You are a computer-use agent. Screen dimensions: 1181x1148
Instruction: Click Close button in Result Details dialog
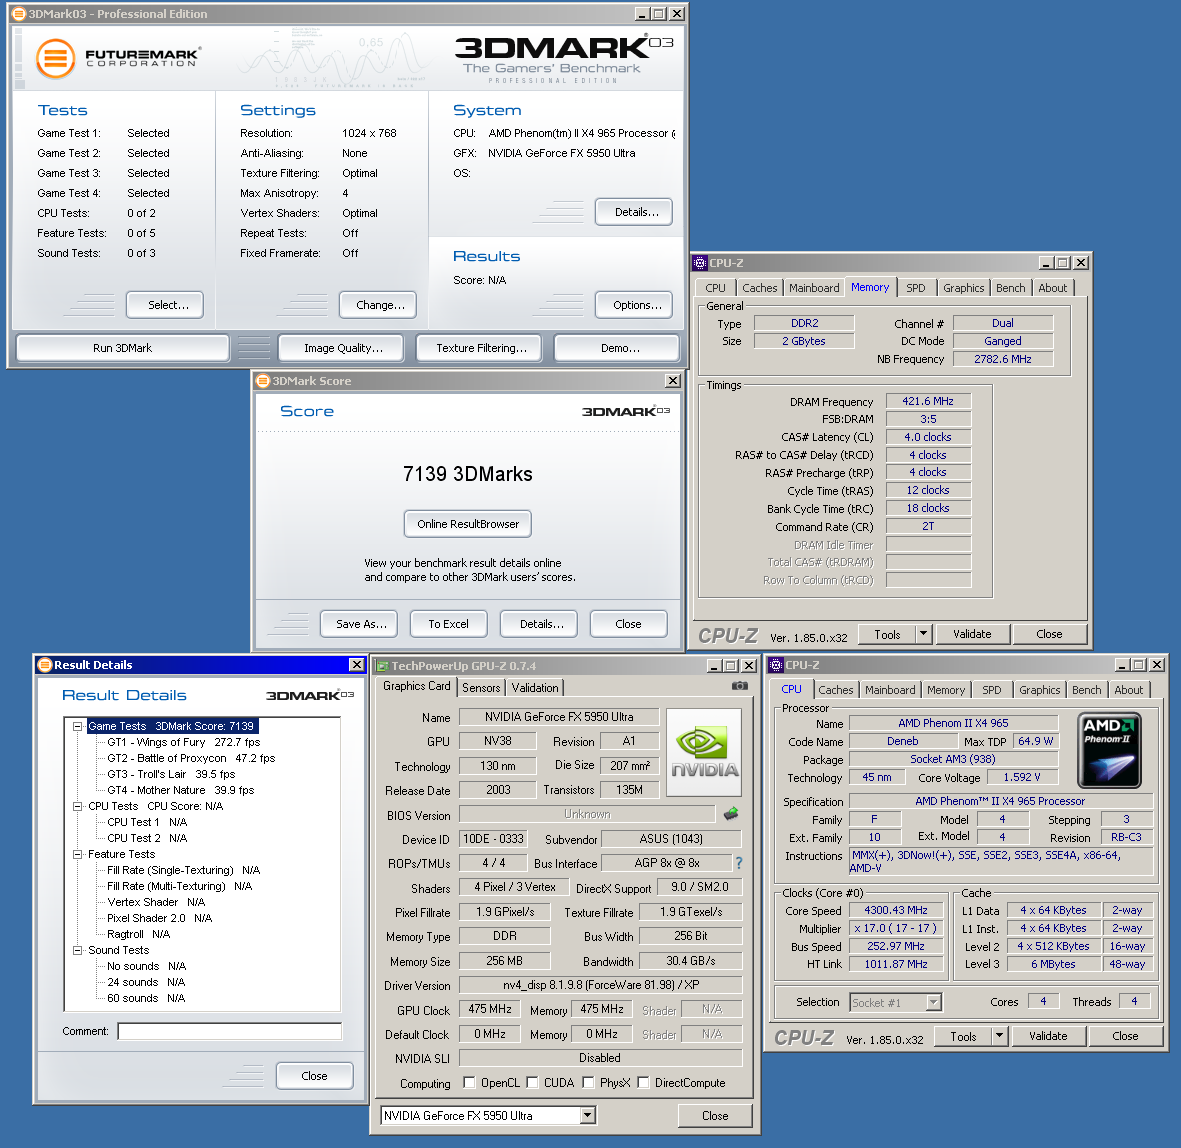coord(315,1076)
